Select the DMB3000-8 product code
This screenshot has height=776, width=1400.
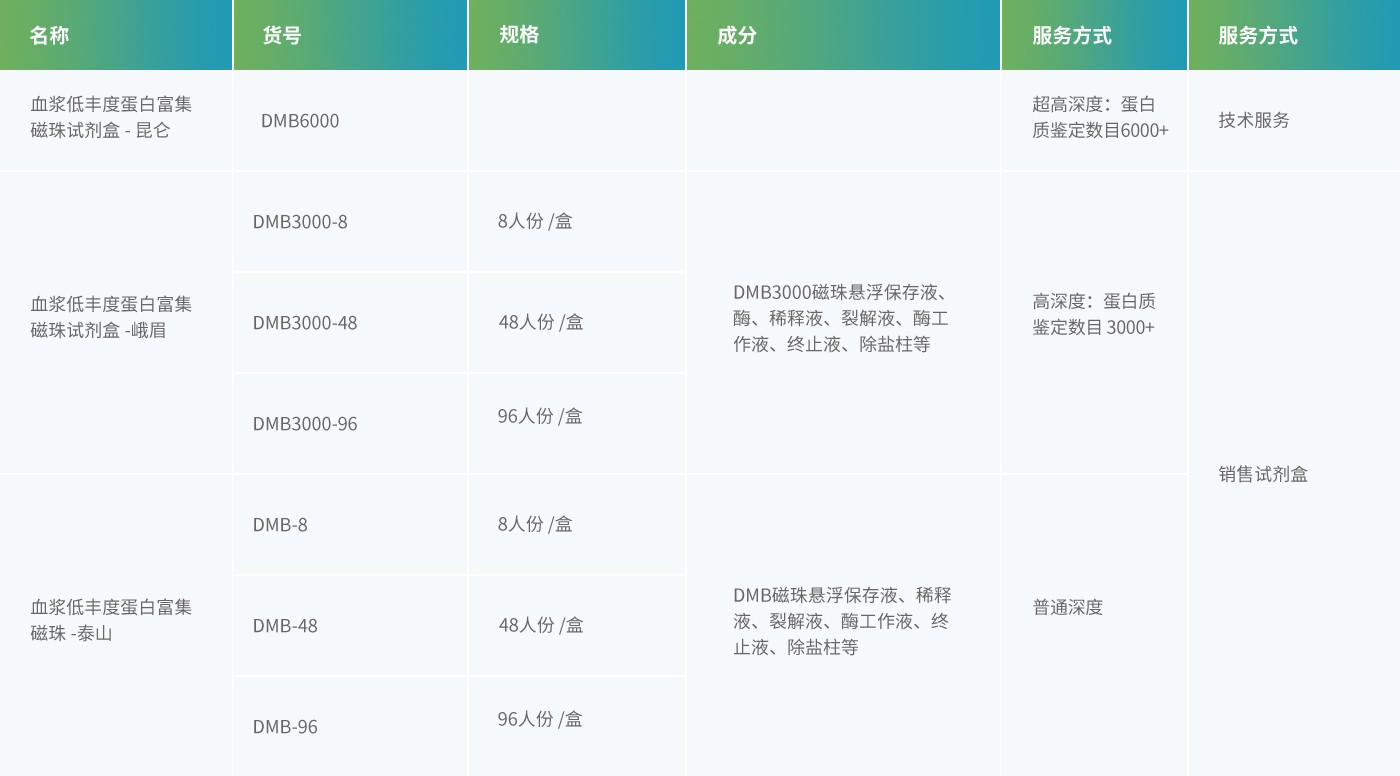[300, 222]
